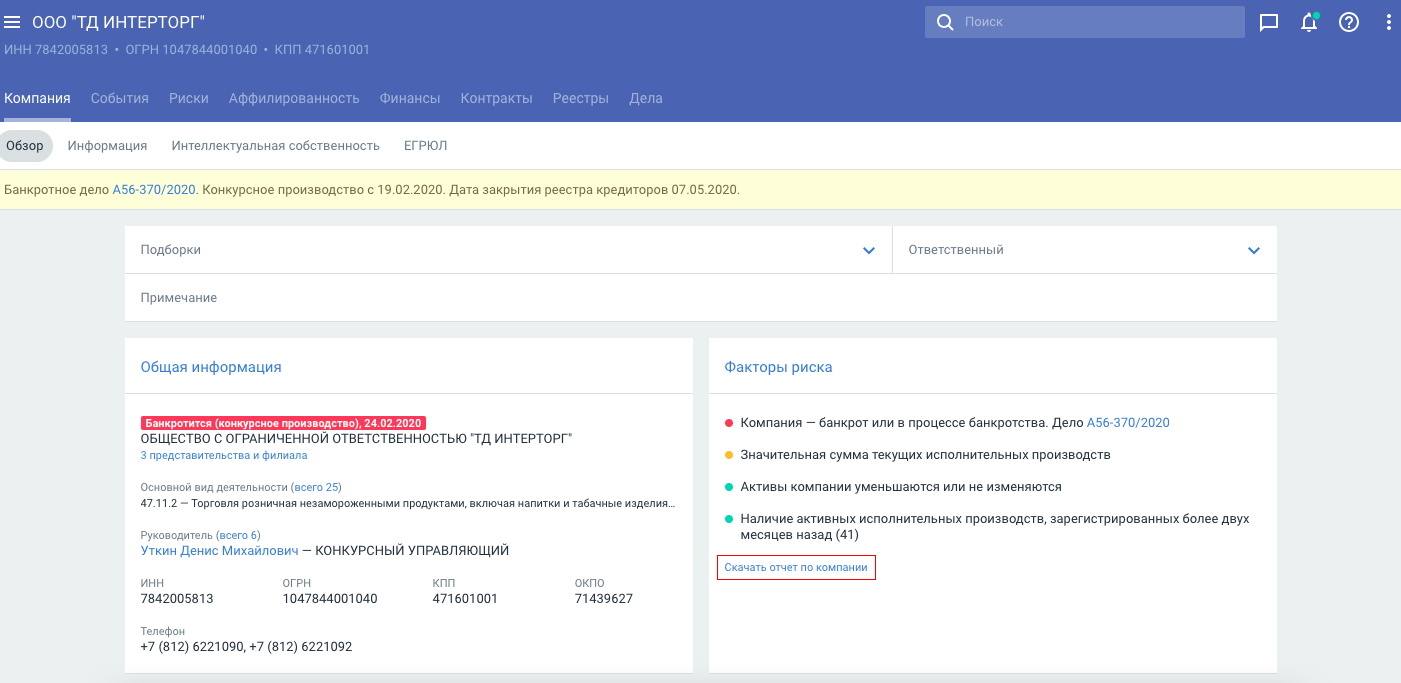
Task: Open Уткин Денис Михайлович profile link
Action: pyautogui.click(x=220, y=551)
